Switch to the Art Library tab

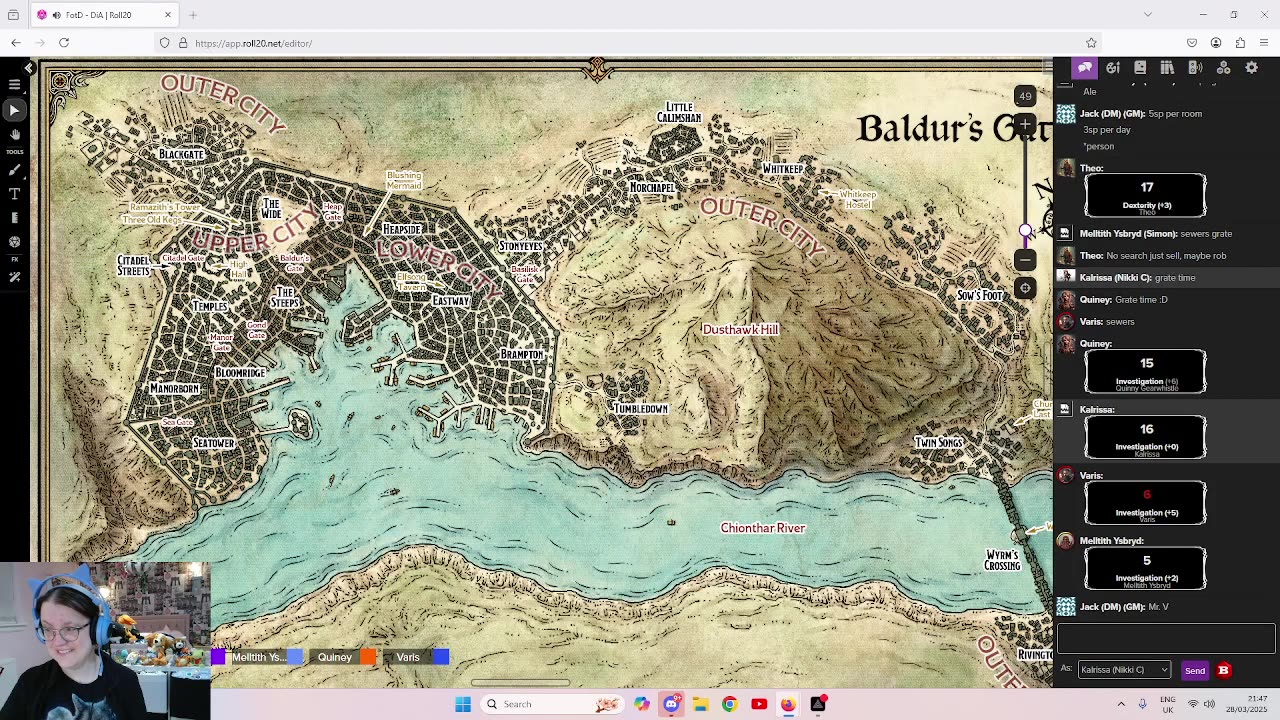[1113, 67]
